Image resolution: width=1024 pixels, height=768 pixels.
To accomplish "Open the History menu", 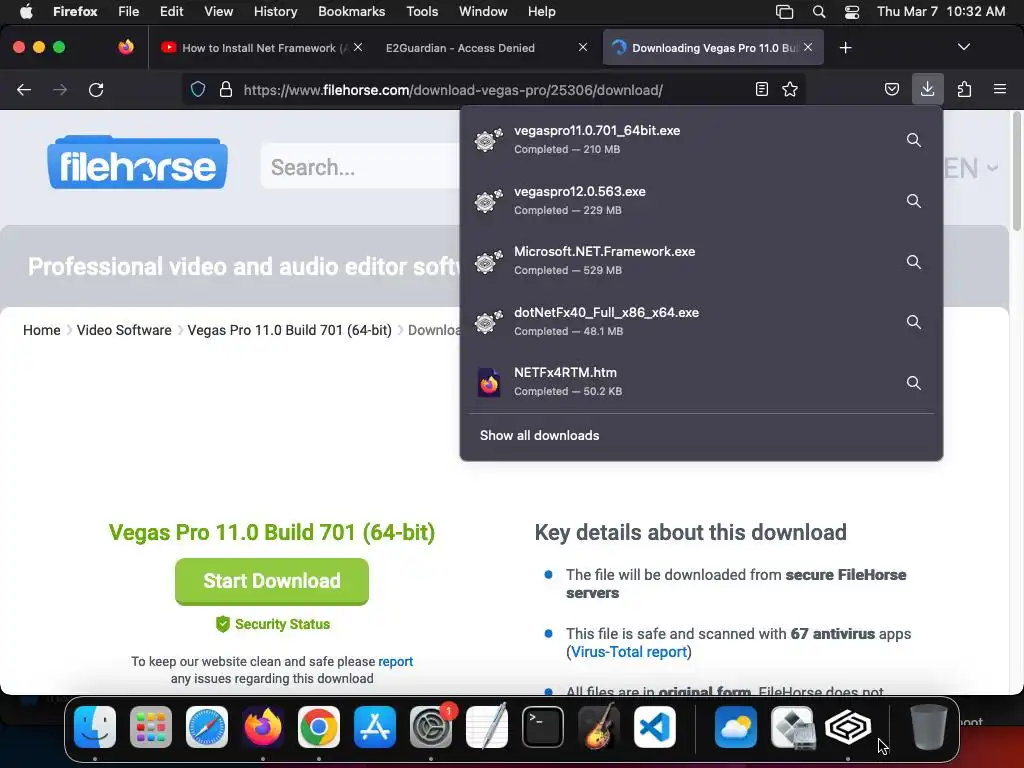I will [275, 12].
